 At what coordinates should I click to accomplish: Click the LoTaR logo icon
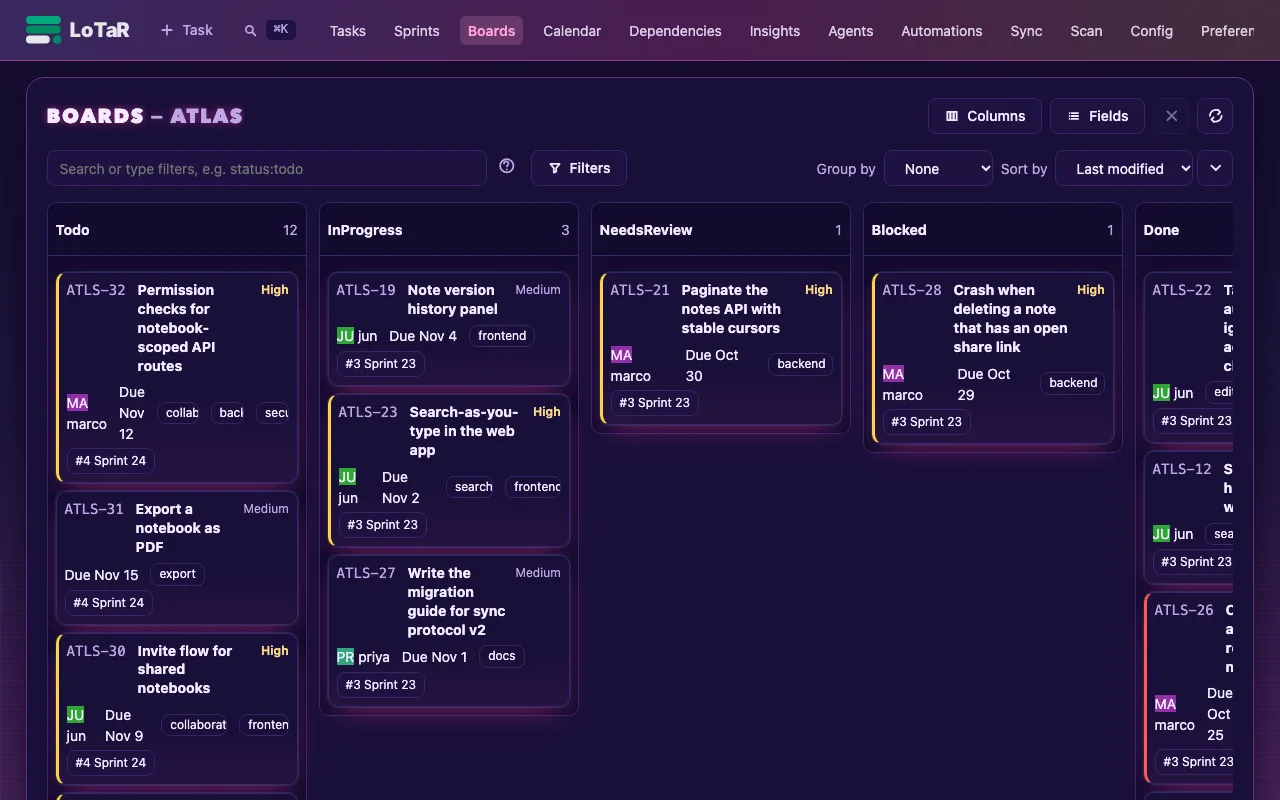[43, 30]
